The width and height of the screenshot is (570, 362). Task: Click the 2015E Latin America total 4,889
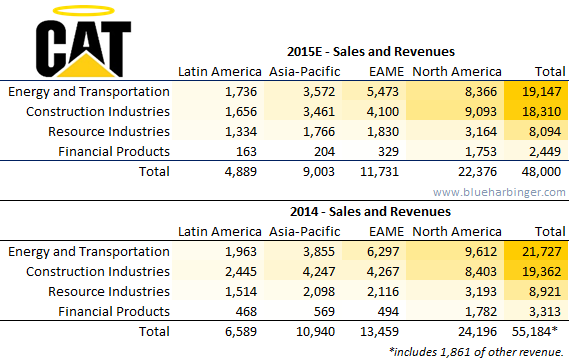click(x=241, y=171)
